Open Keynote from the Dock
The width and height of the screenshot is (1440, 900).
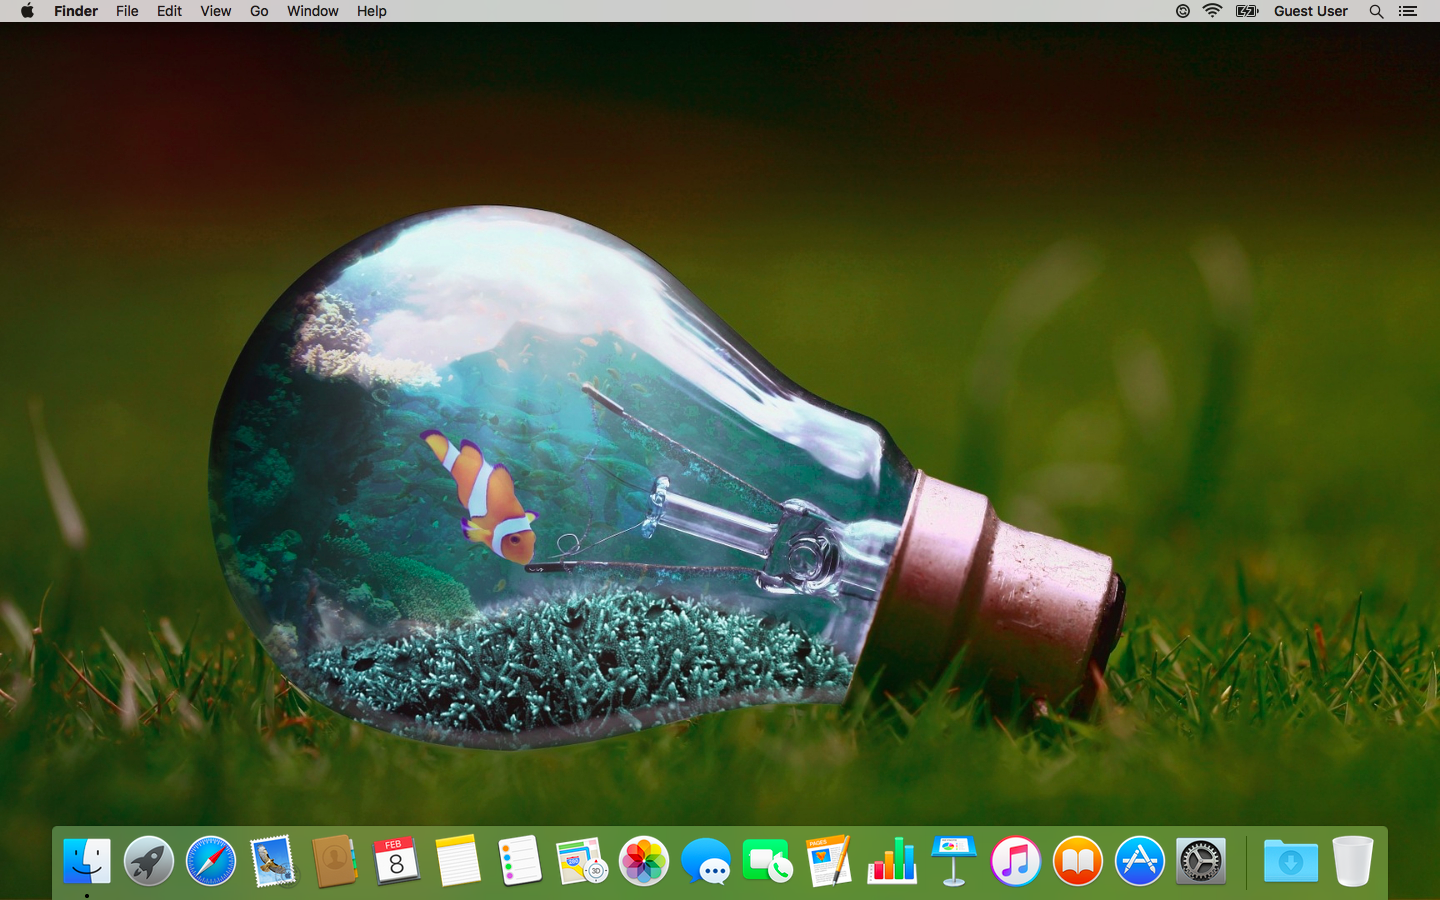(954, 861)
